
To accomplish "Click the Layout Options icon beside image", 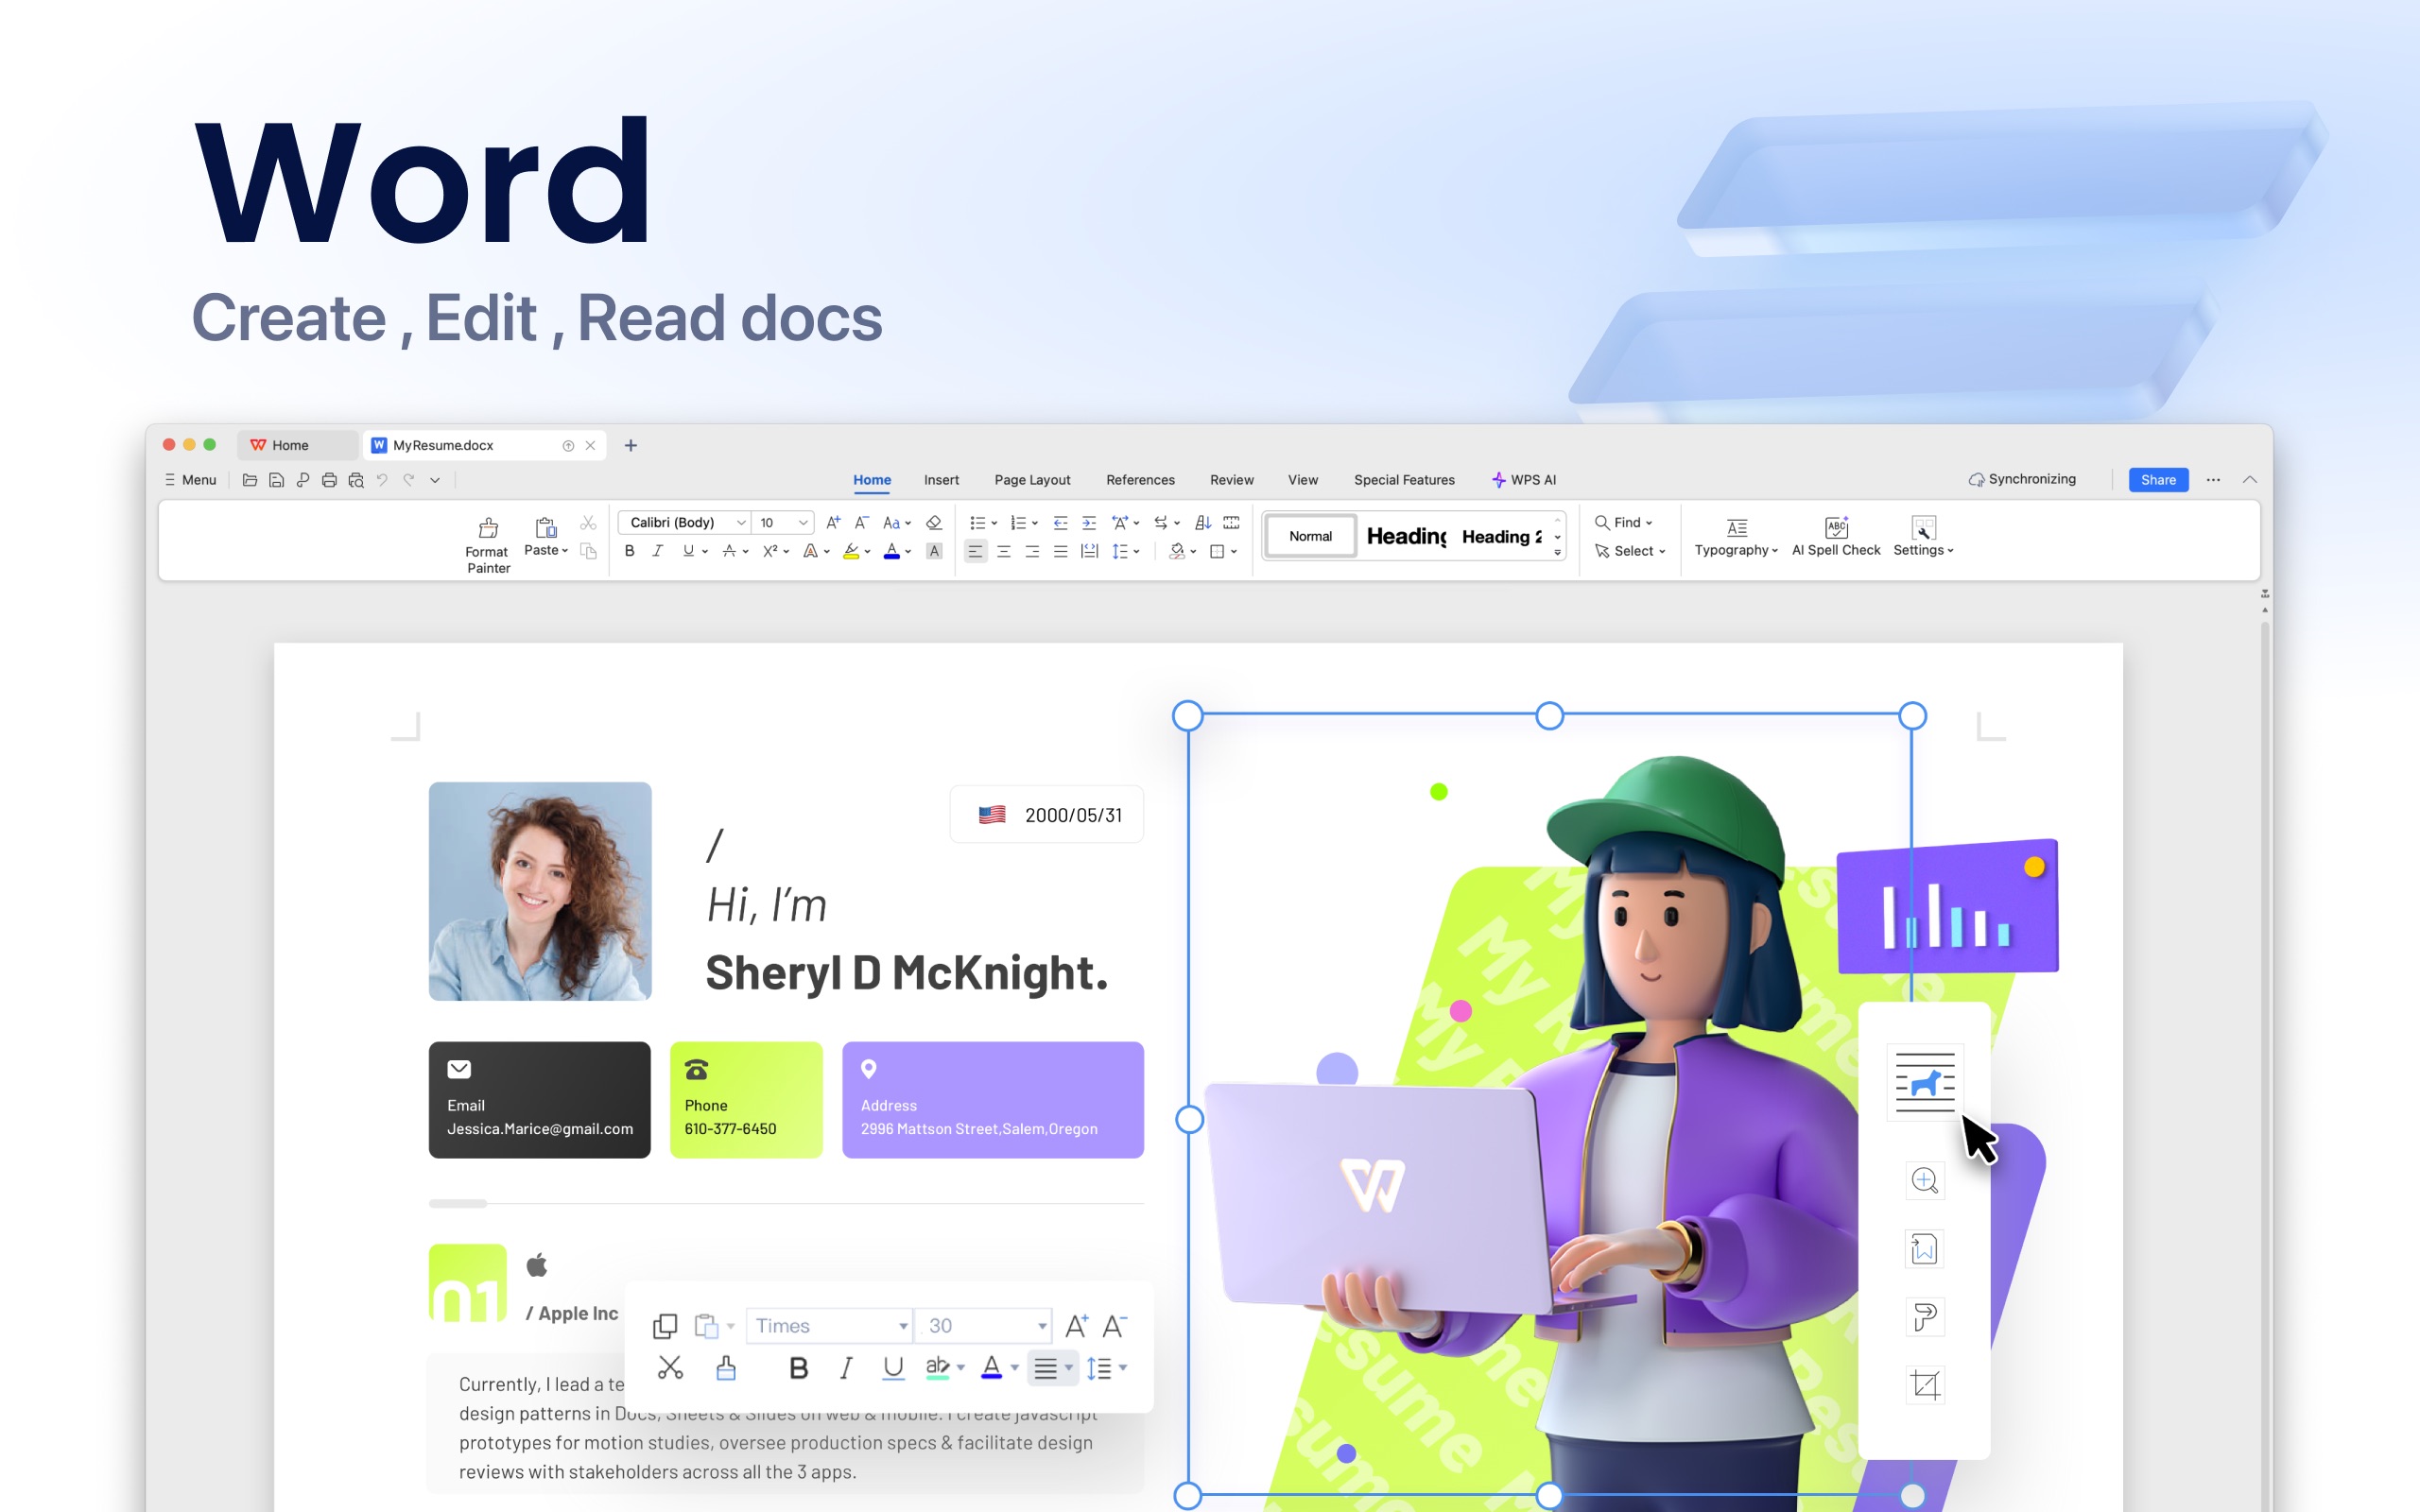I will pos(1925,1083).
